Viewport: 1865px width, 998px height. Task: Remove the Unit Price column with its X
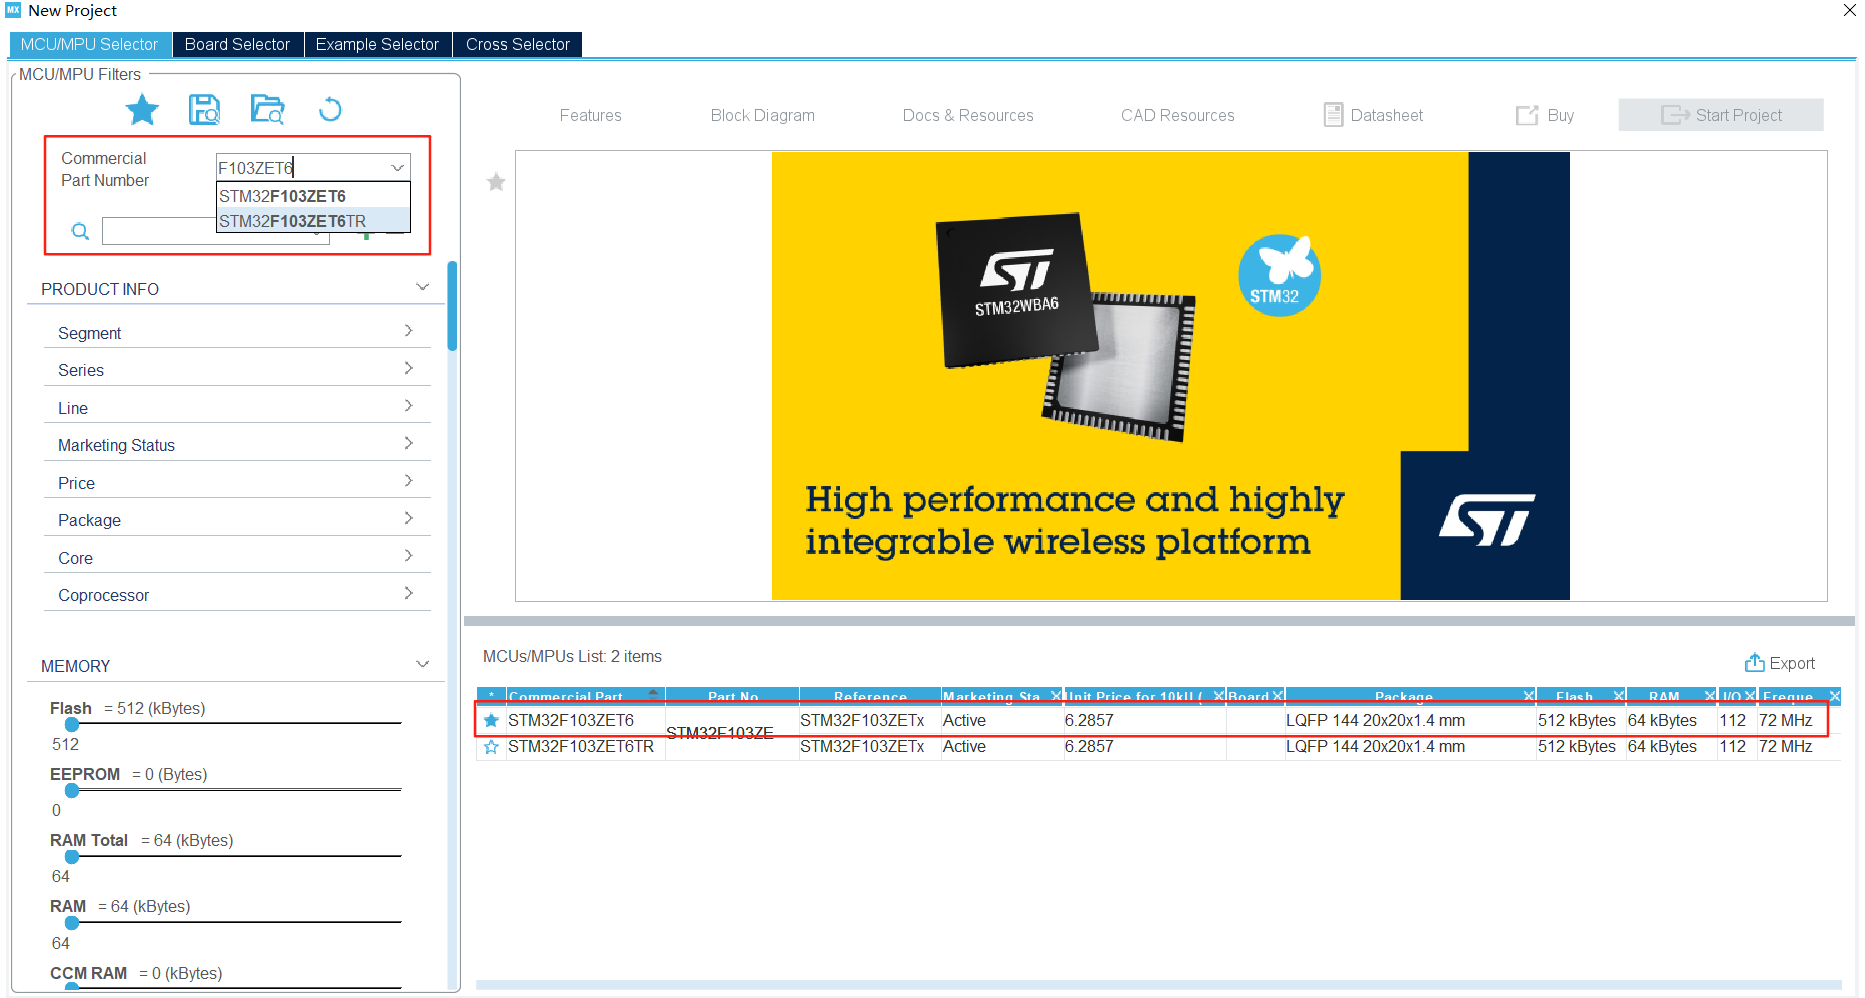(1219, 696)
